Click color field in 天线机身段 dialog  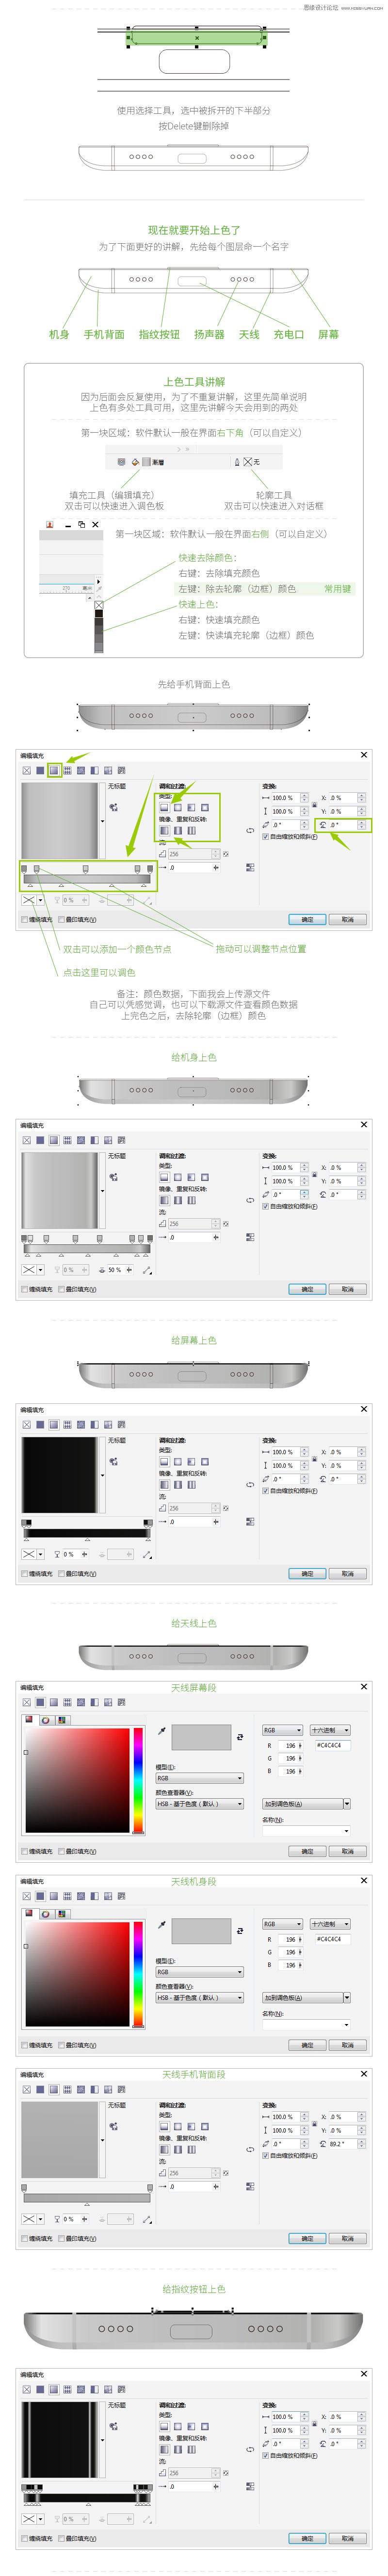click(x=77, y=1975)
